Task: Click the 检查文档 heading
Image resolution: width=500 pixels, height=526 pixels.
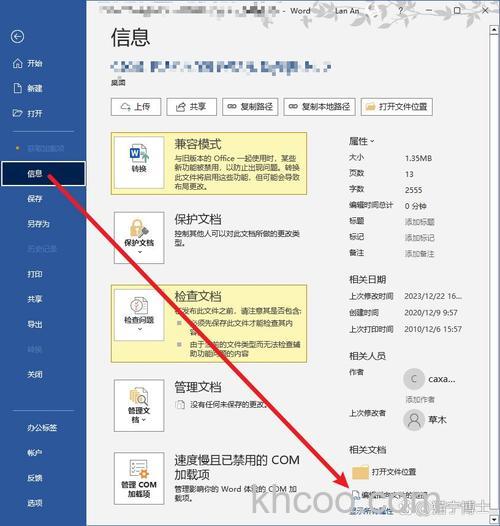Action: 198,296
